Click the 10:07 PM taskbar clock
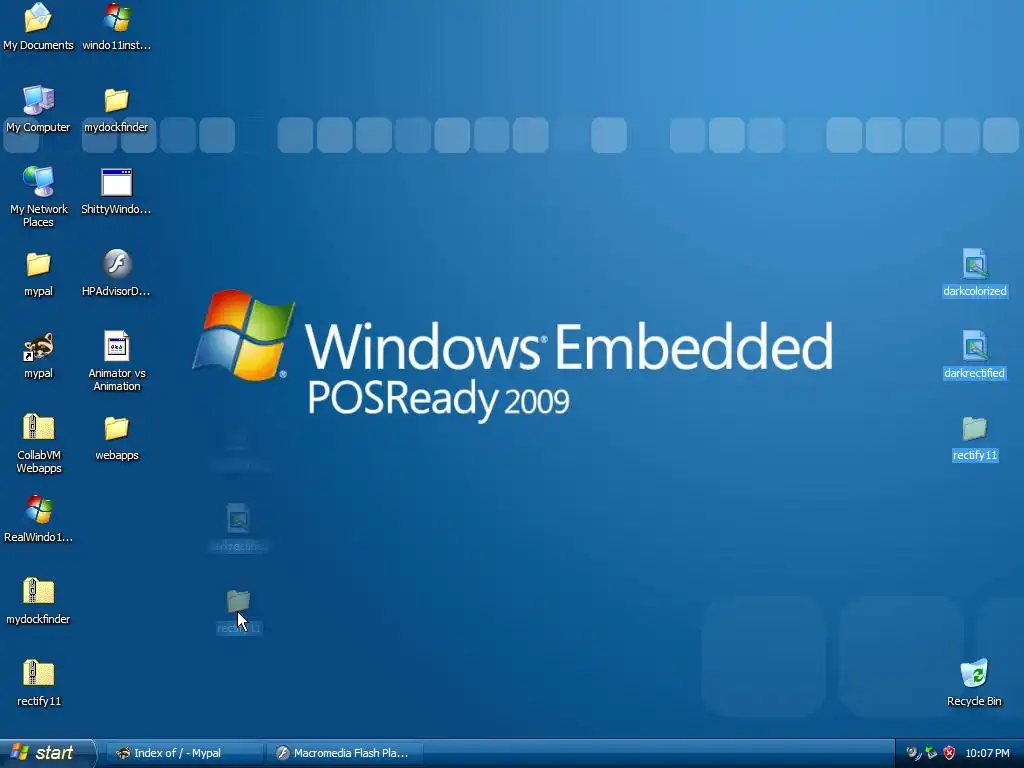This screenshot has height=768, width=1024. pyautogui.click(x=987, y=753)
